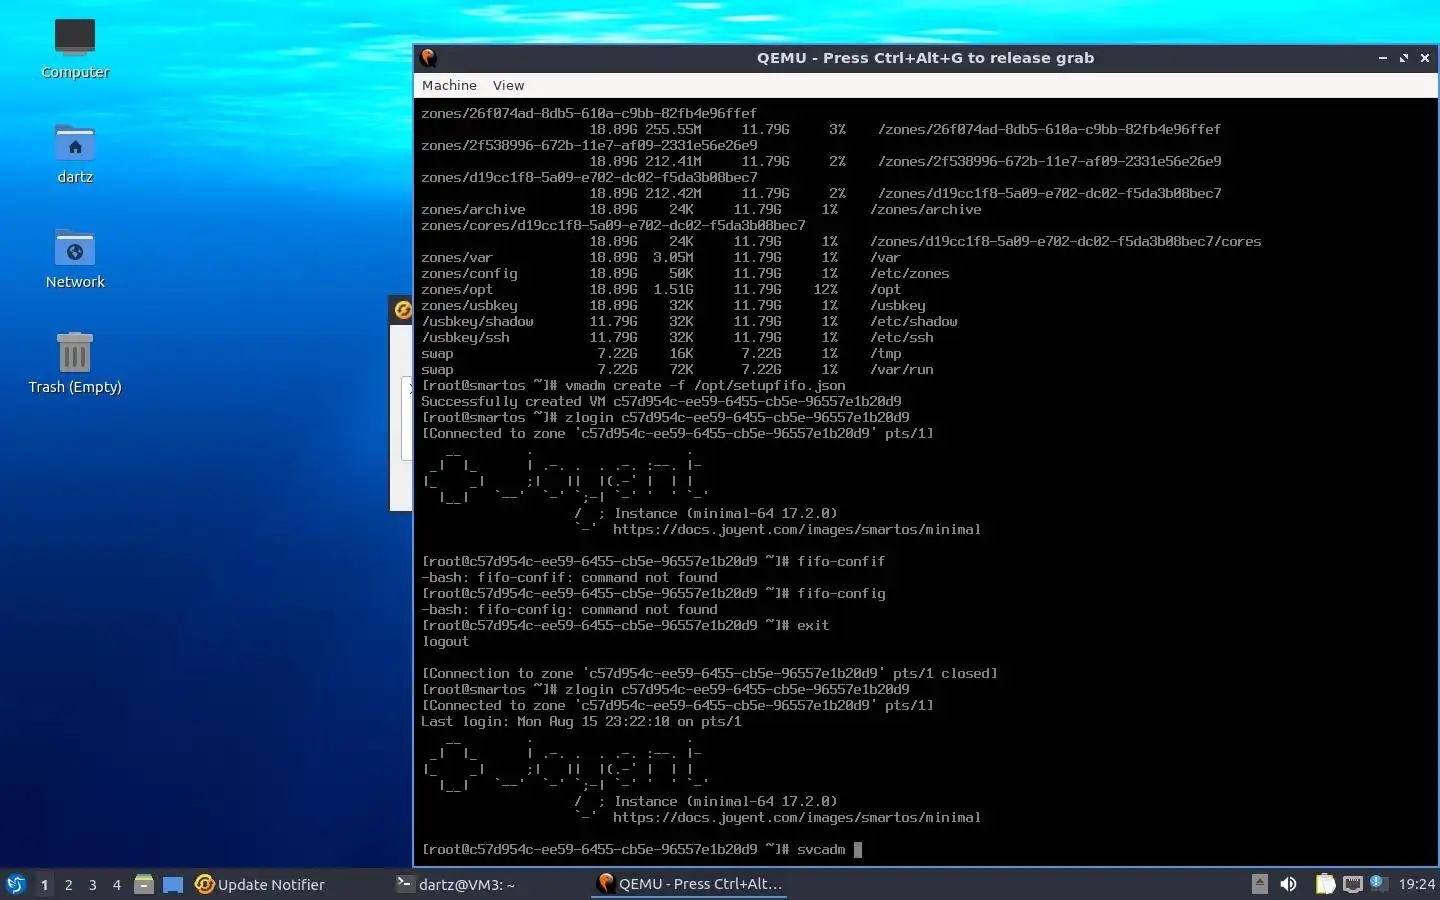Click the 'zones/config' filesystem row
The width and height of the screenshot is (1440, 900).
point(685,273)
